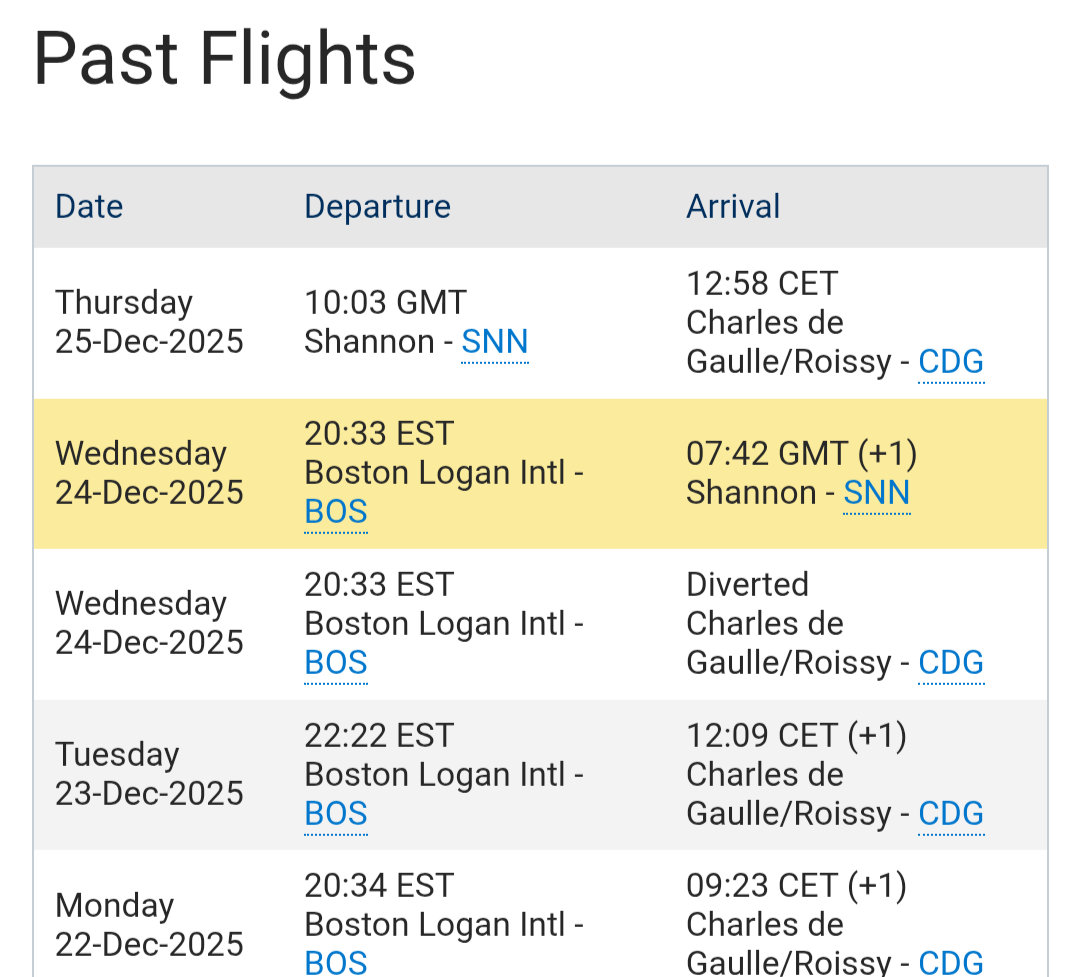
Task: Open the SNN link for the 07:42 GMT arrival
Action: tap(876, 493)
